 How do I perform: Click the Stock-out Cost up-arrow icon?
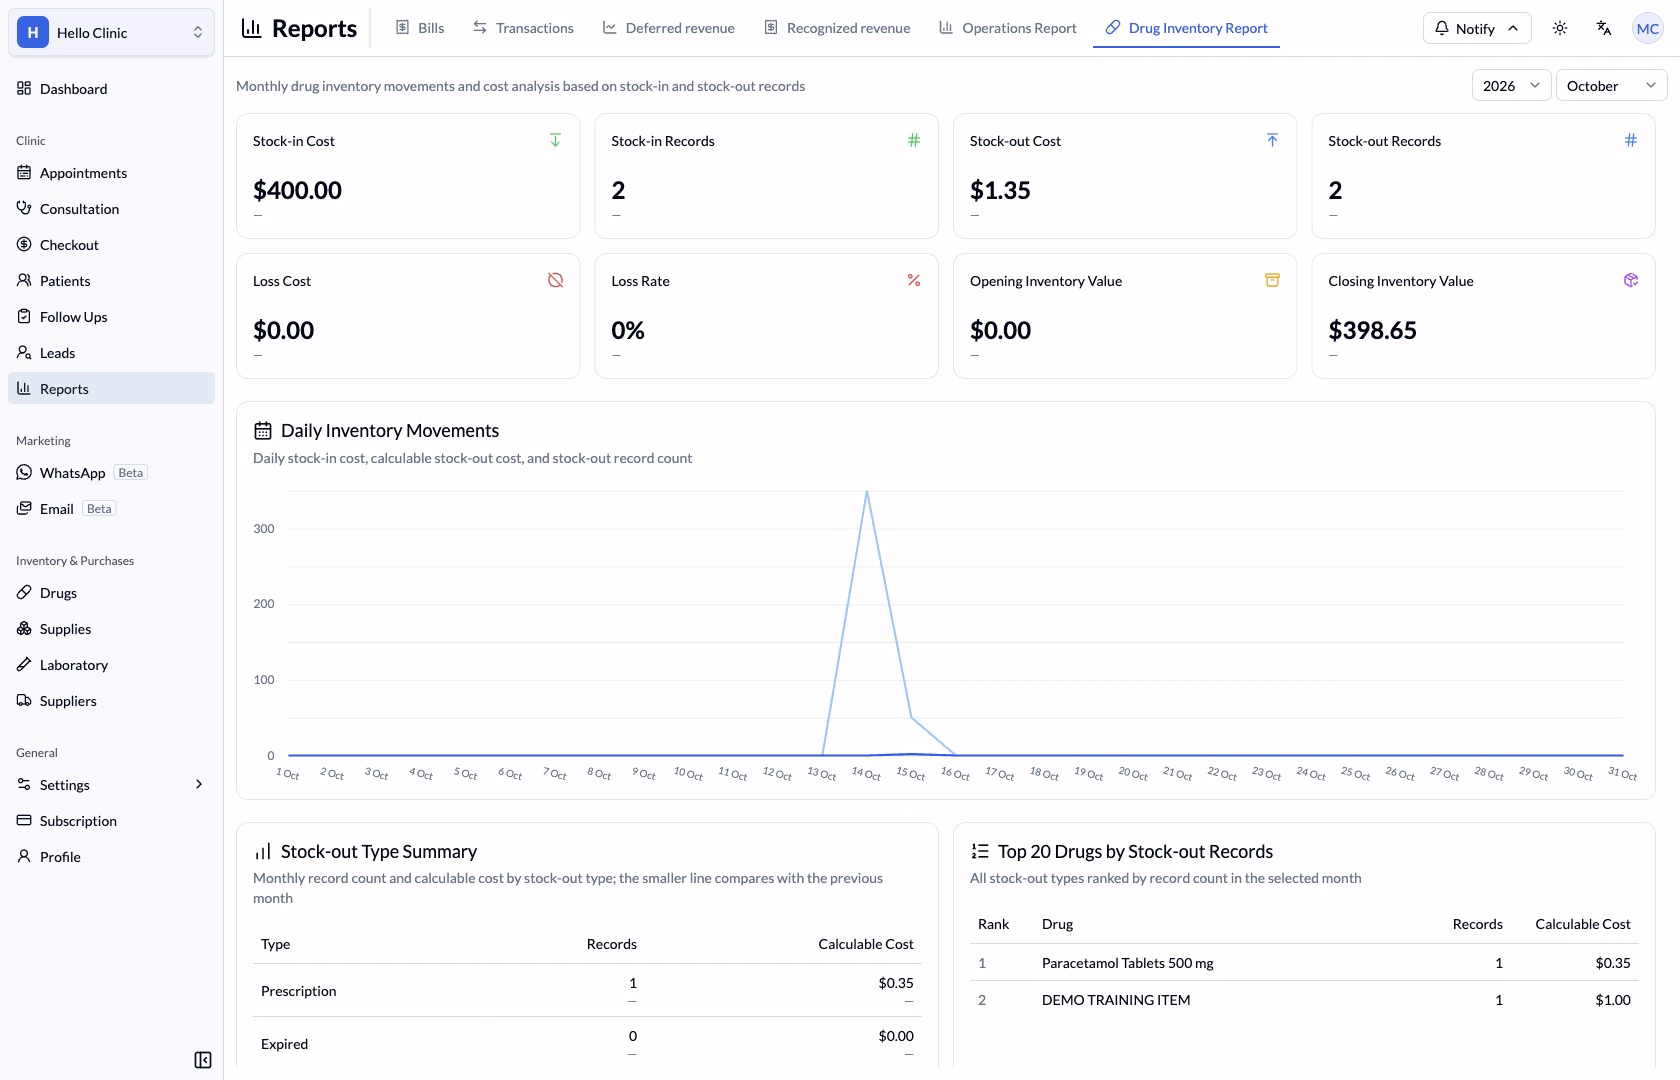tap(1272, 140)
